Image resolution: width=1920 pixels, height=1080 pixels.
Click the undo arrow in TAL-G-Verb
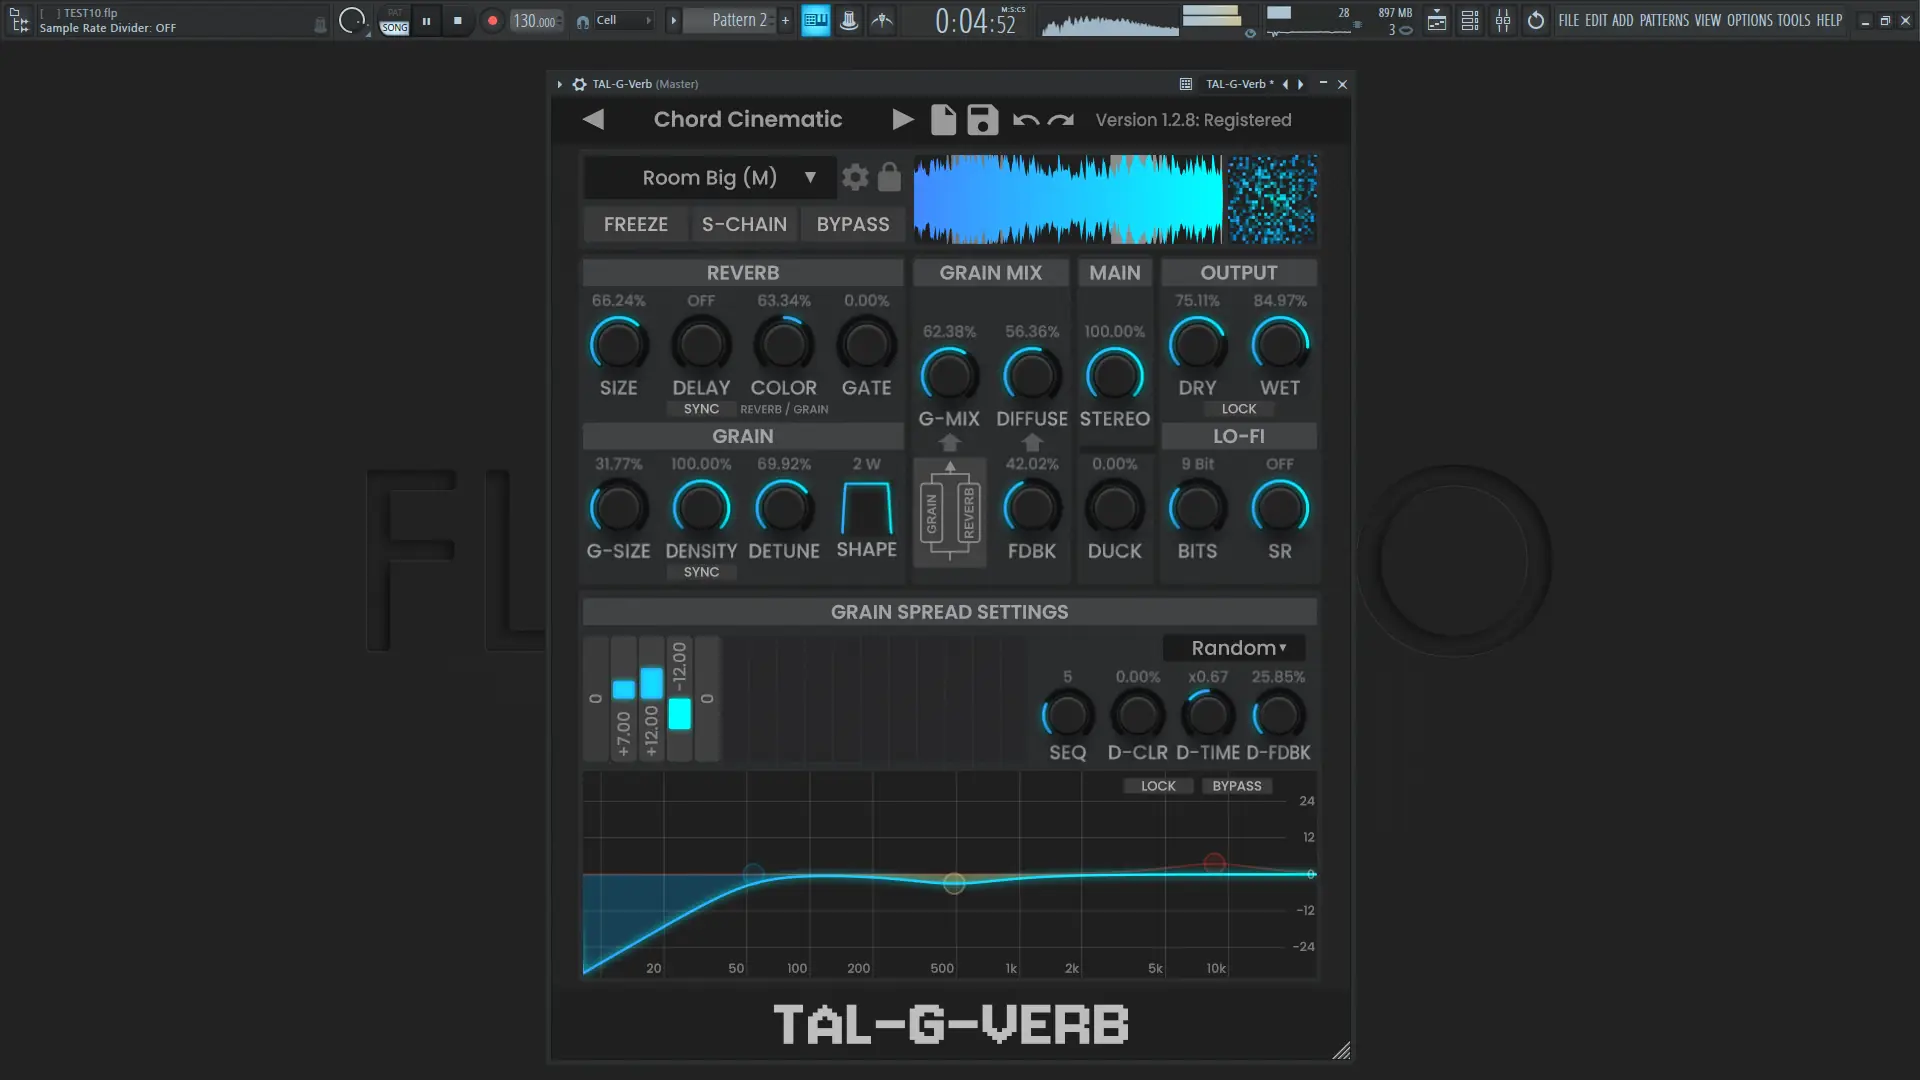coord(1025,120)
